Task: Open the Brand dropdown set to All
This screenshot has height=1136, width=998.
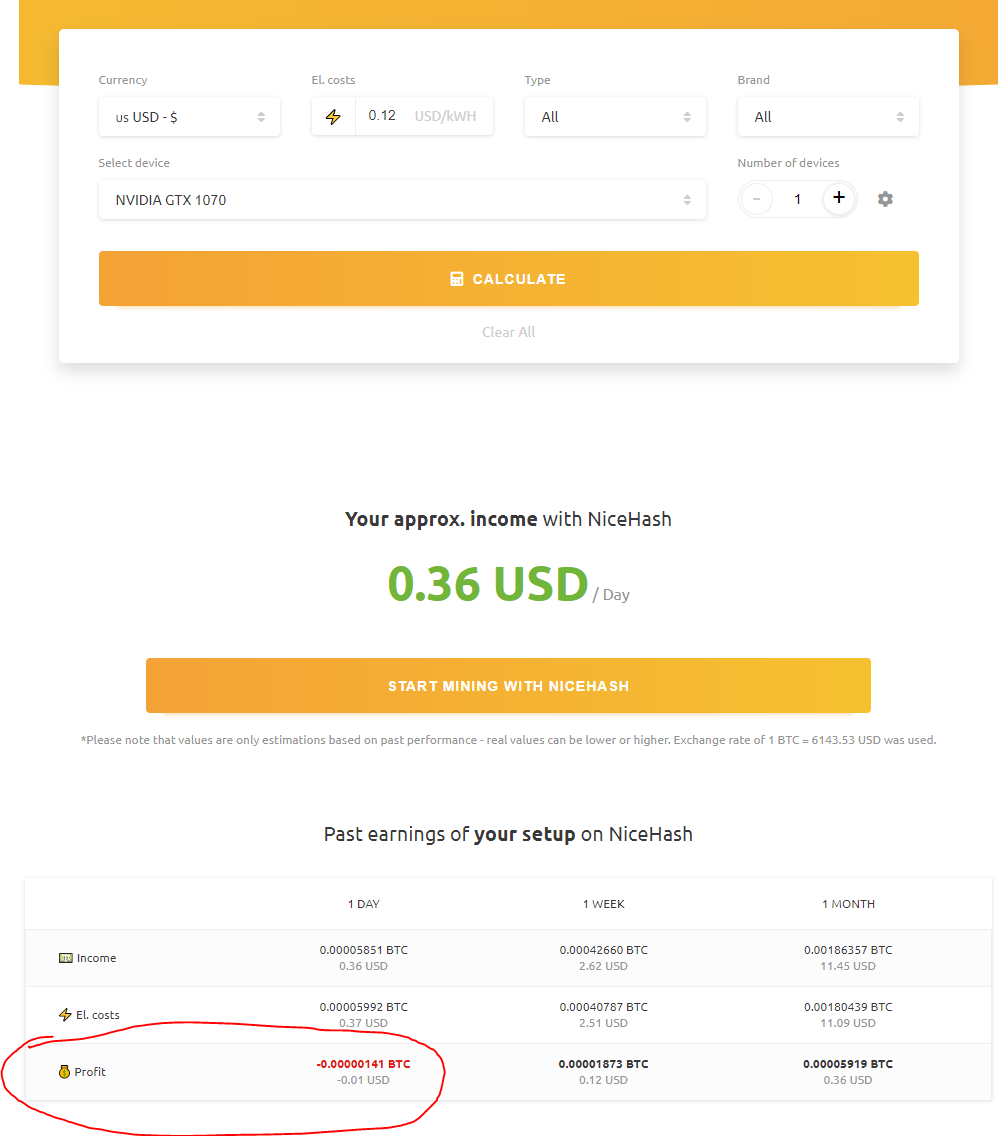Action: pyautogui.click(x=828, y=117)
